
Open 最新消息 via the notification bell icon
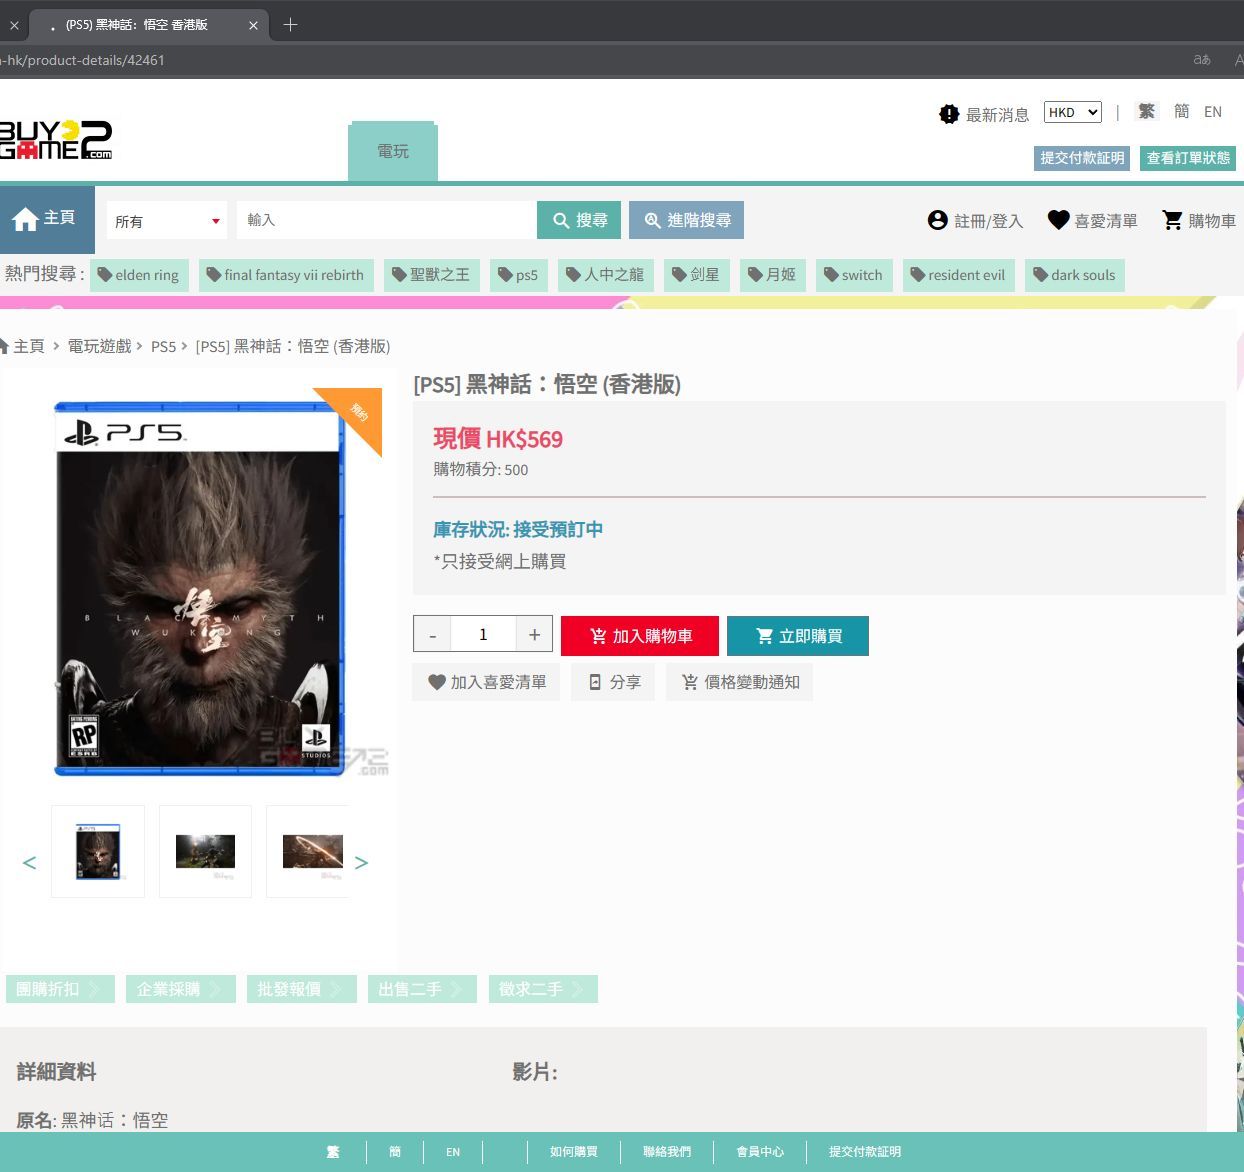[948, 113]
